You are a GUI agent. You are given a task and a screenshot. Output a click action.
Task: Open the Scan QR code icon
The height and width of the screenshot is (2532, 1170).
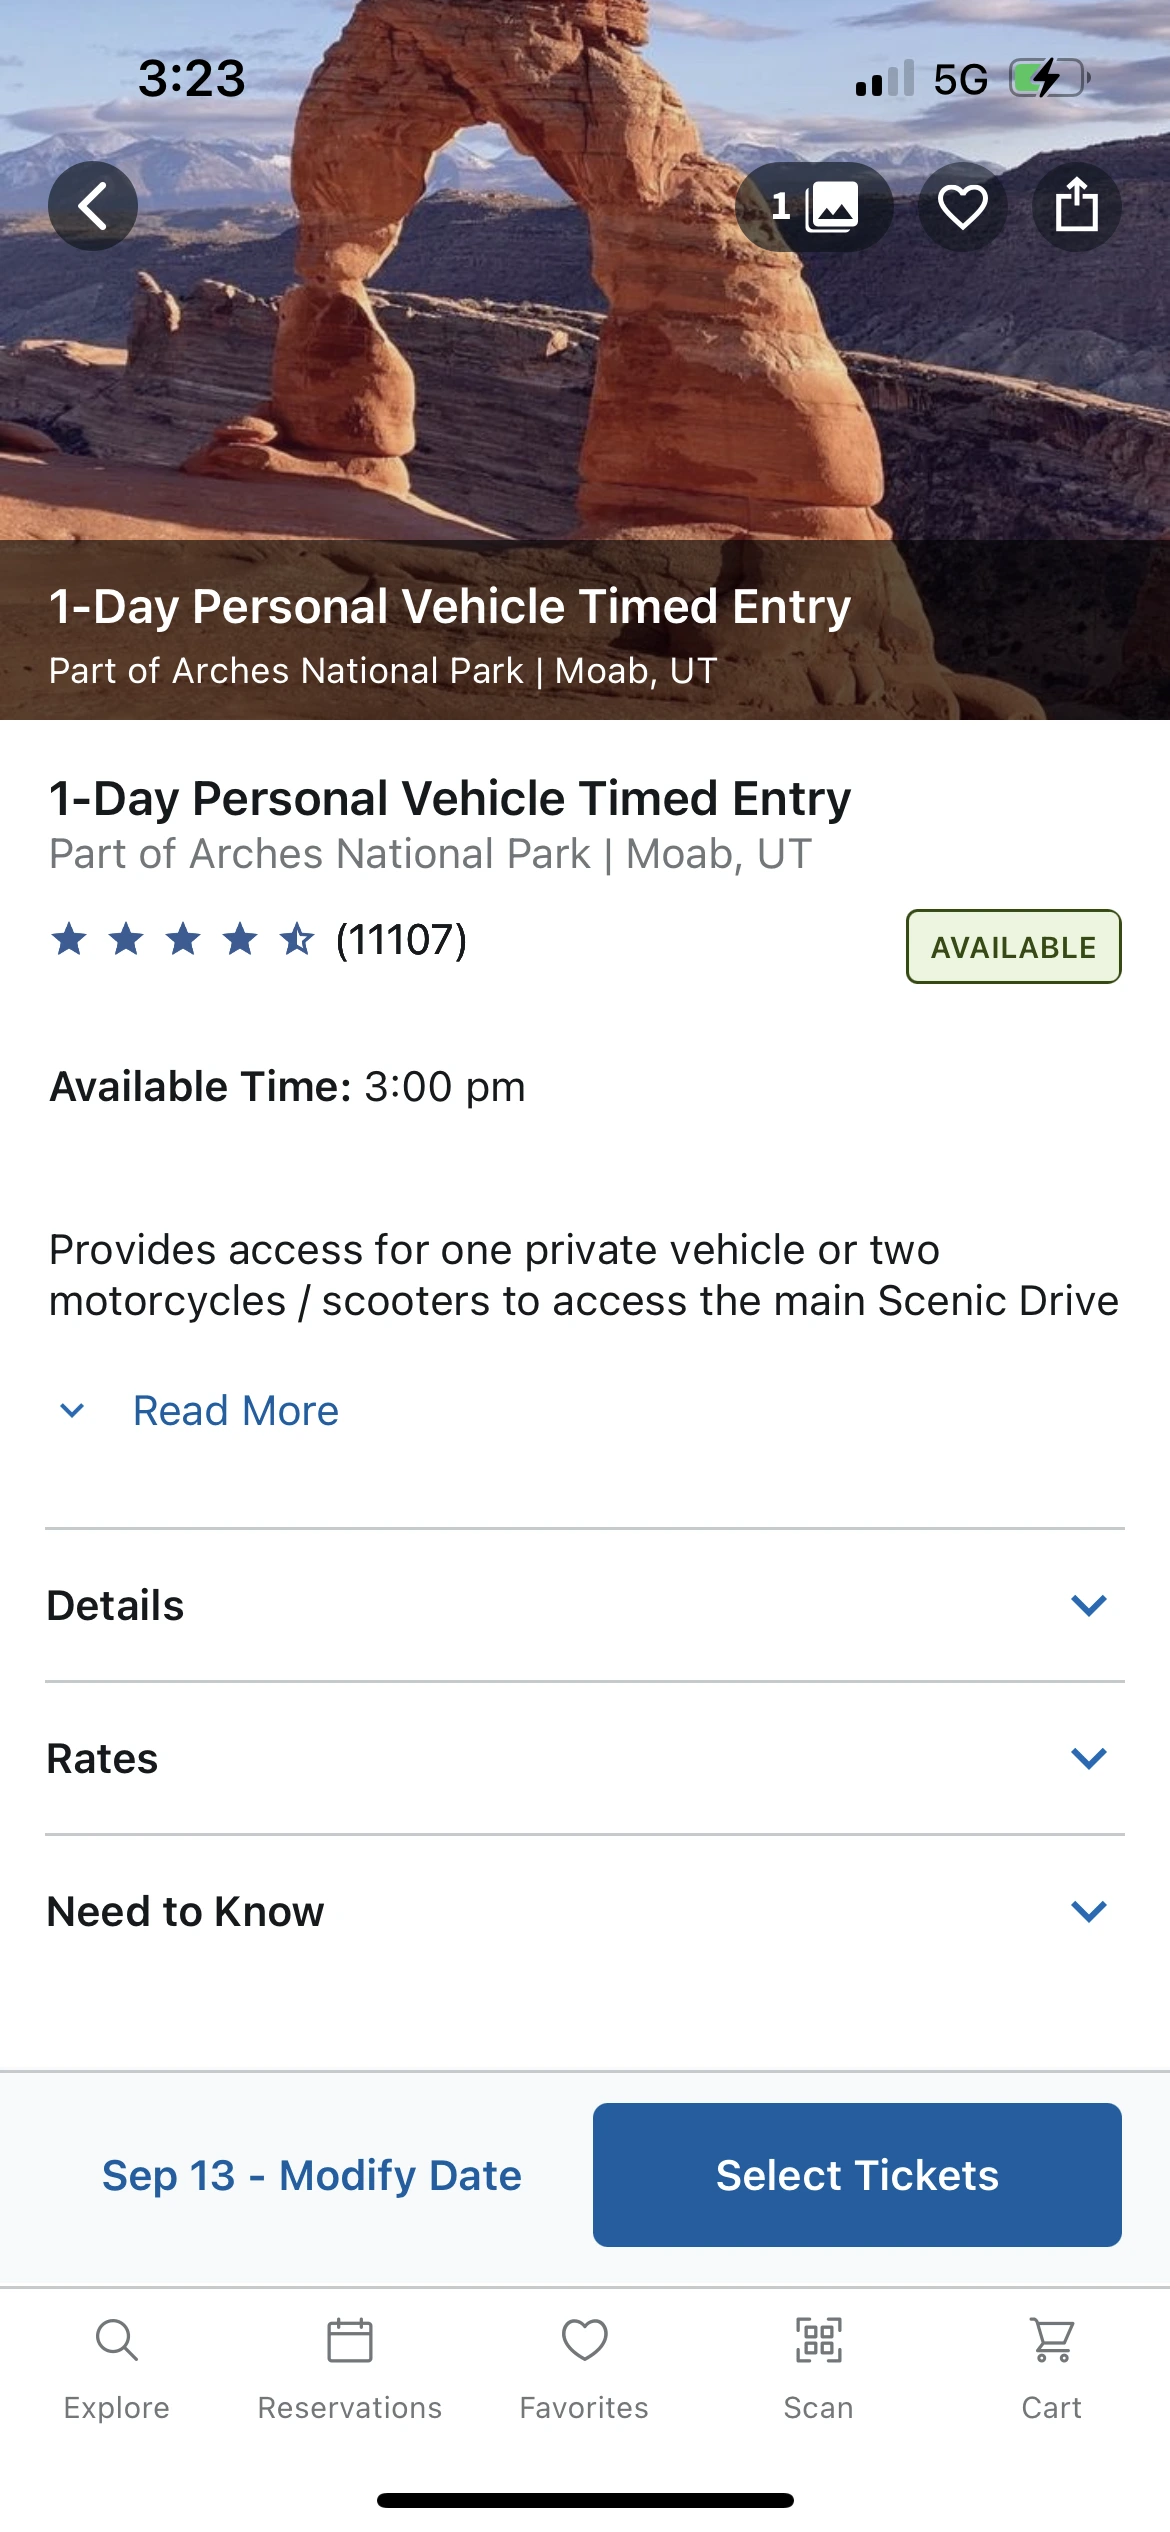point(818,2369)
